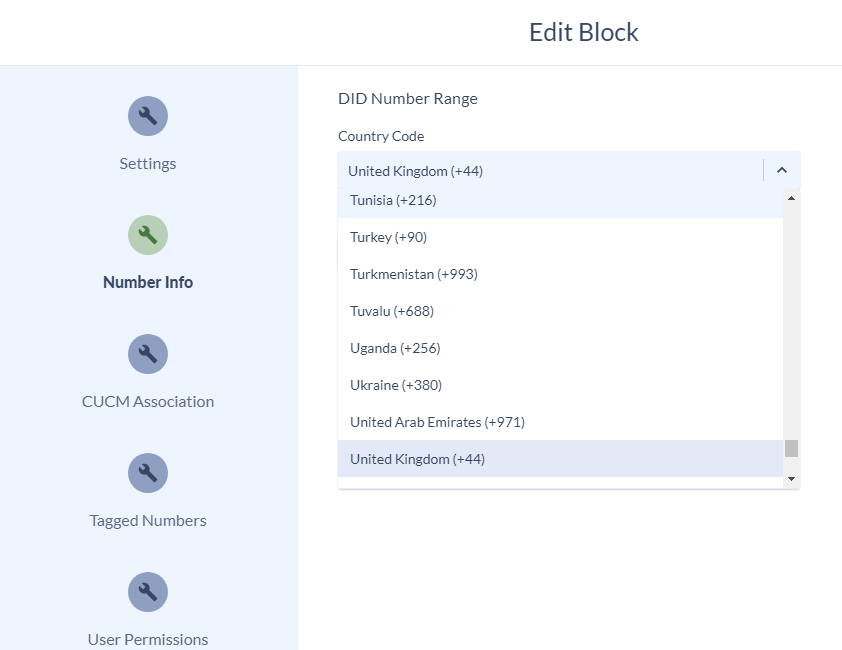Click the dropdown list scroll up arrow
This screenshot has width=842, height=650.
791,198
